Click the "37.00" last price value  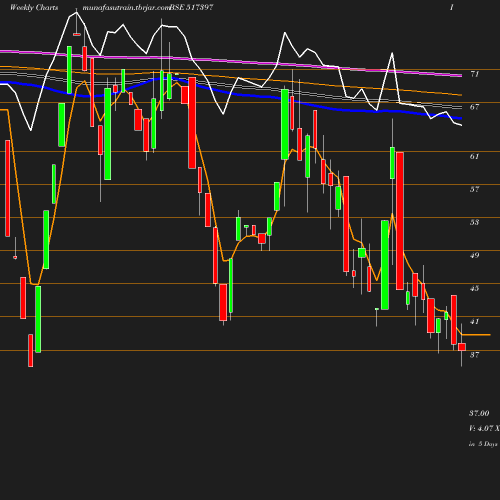(479, 413)
